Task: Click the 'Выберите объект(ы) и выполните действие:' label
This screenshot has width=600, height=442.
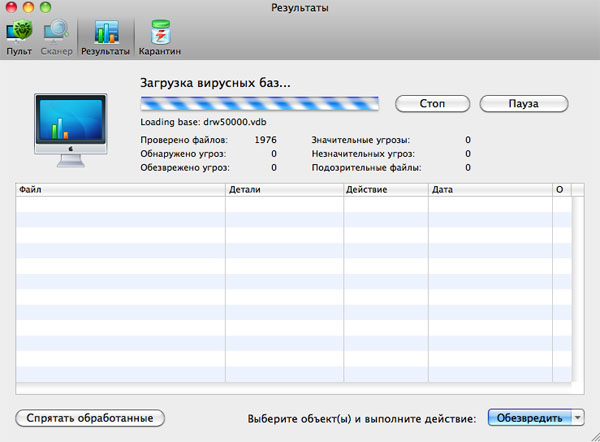Action: (362, 419)
